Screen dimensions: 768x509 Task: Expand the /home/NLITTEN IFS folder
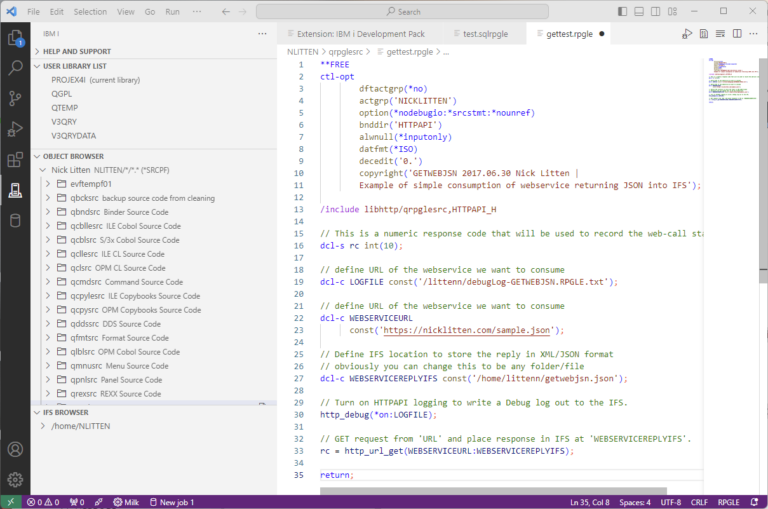click(x=43, y=426)
